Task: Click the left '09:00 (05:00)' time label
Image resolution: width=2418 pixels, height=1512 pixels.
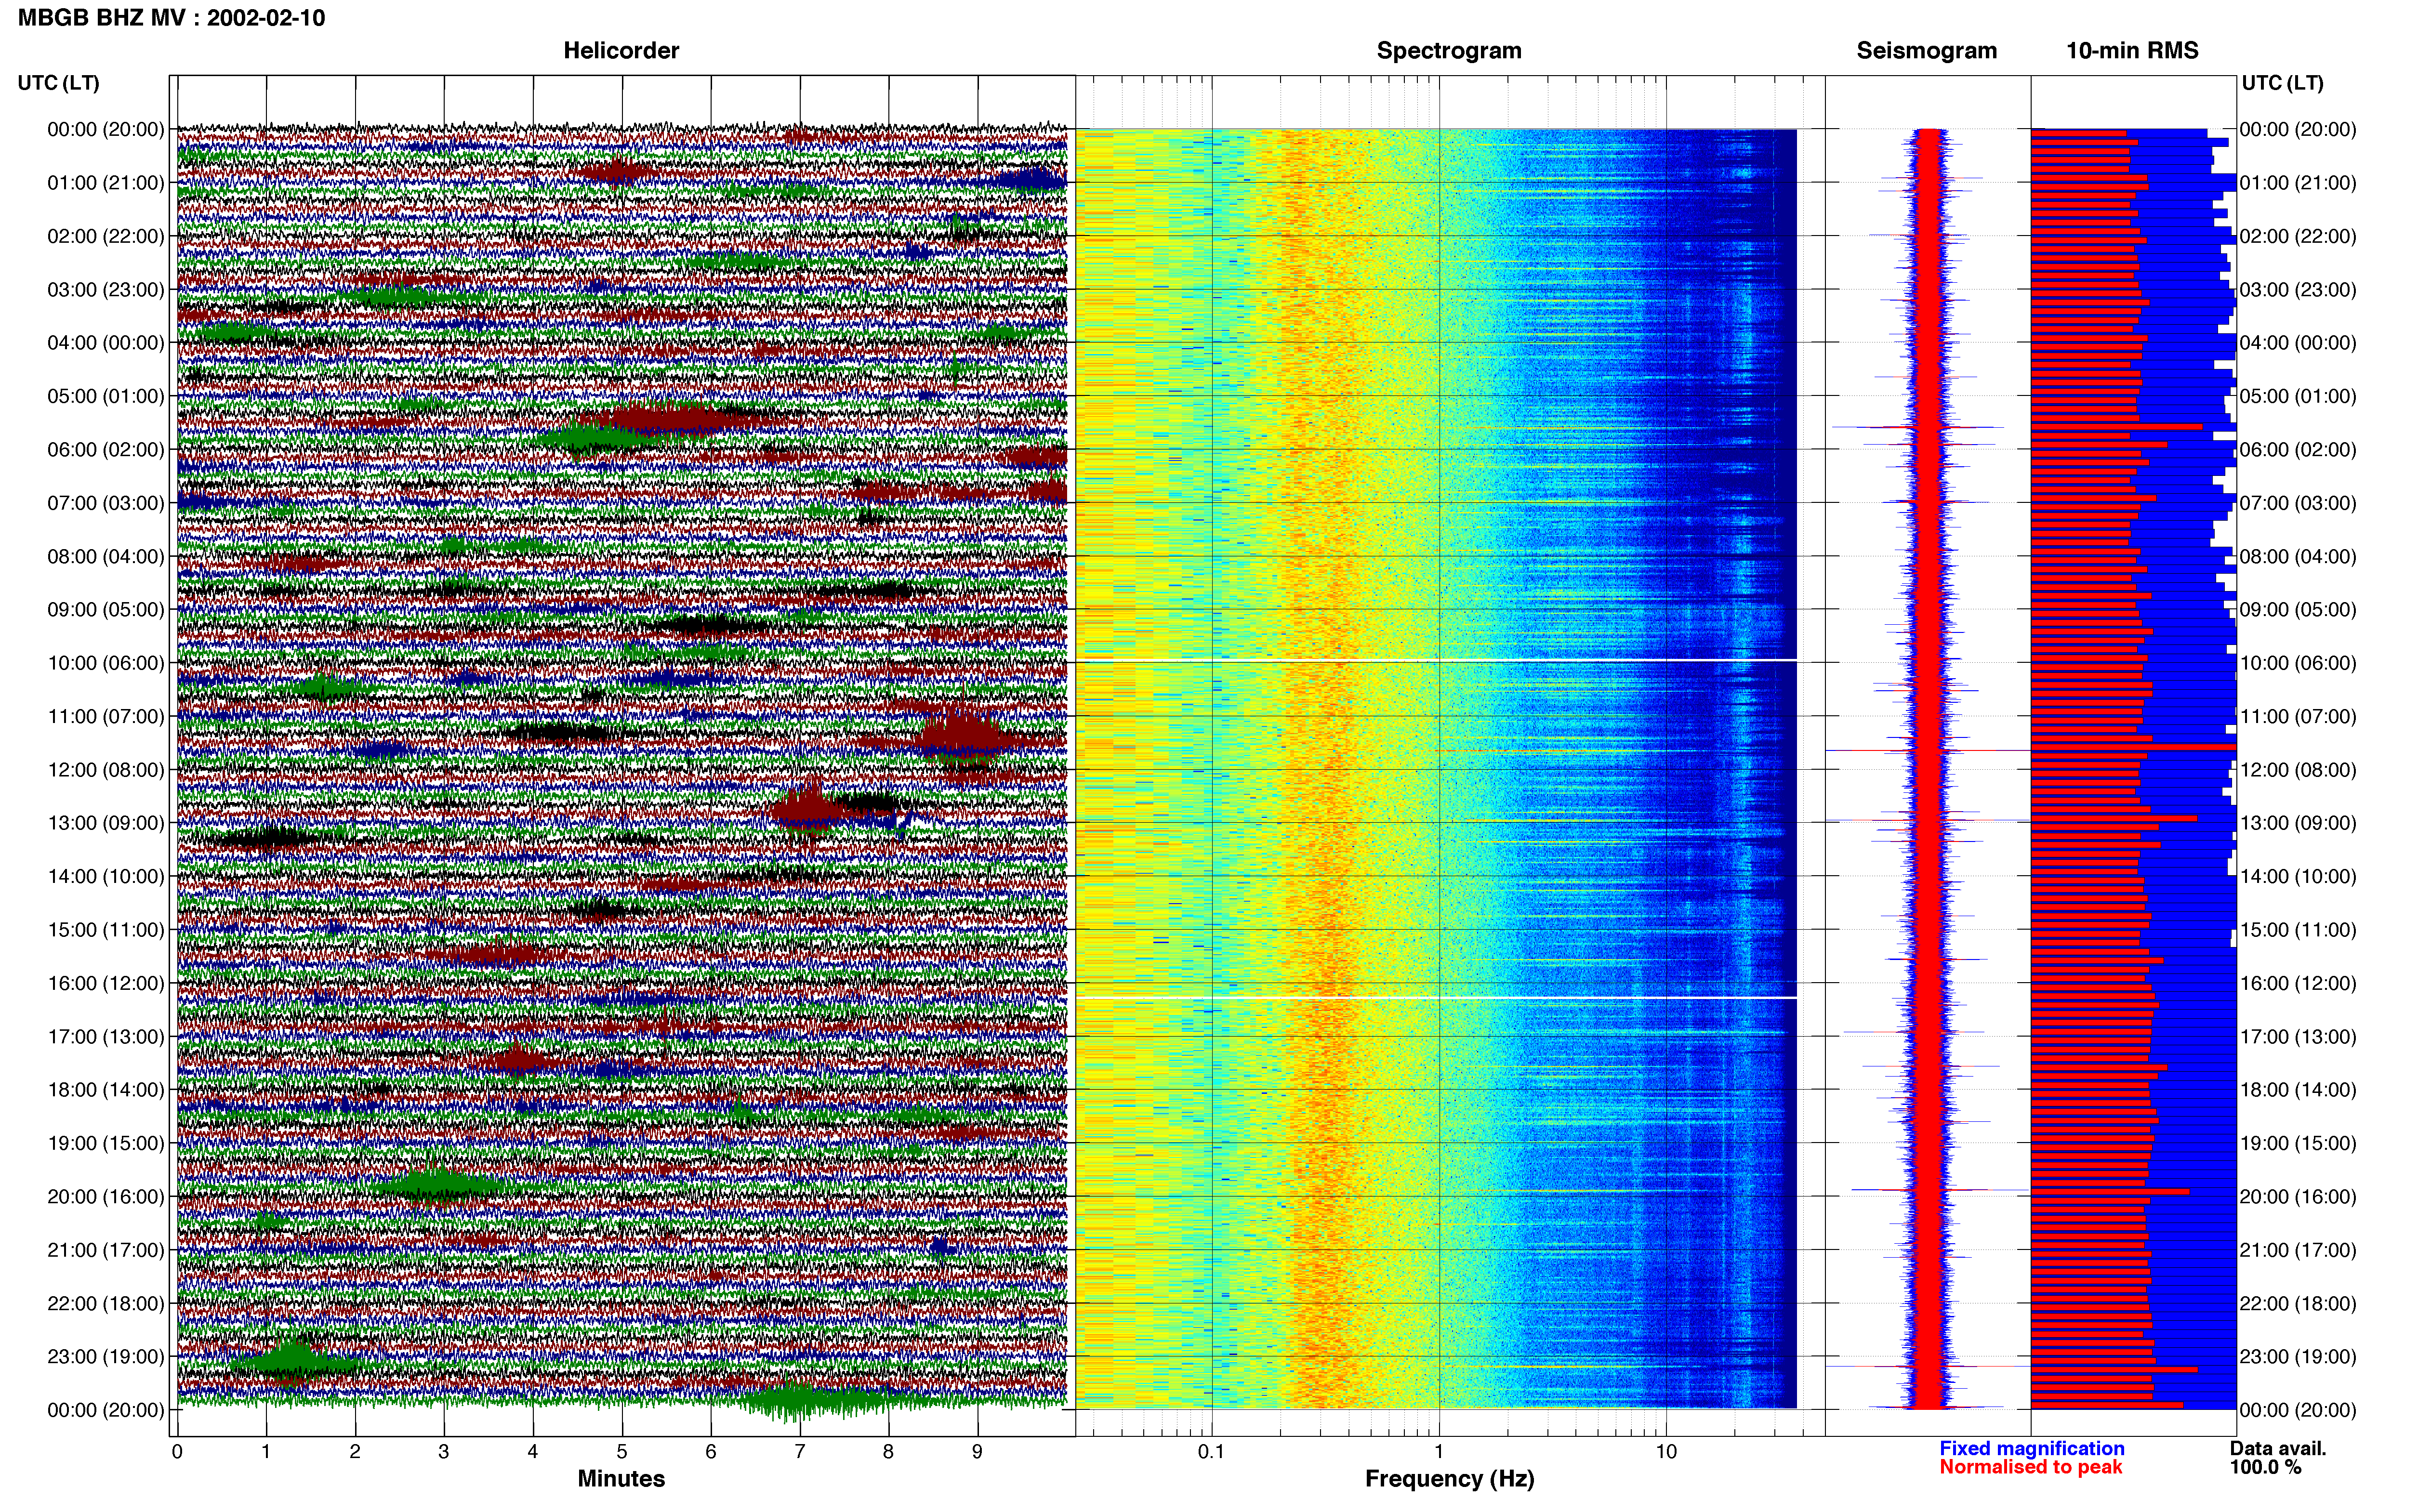Action: click(x=106, y=610)
